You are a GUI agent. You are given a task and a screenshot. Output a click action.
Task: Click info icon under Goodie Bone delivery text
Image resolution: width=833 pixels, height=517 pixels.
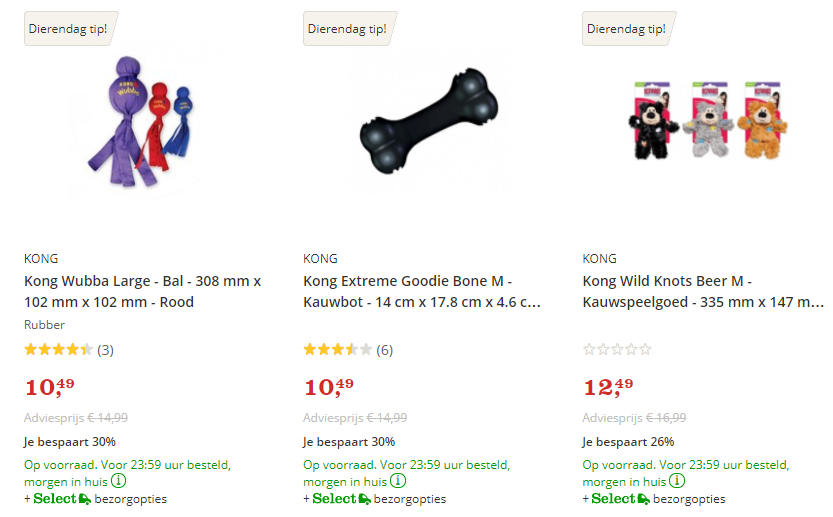click(x=398, y=481)
